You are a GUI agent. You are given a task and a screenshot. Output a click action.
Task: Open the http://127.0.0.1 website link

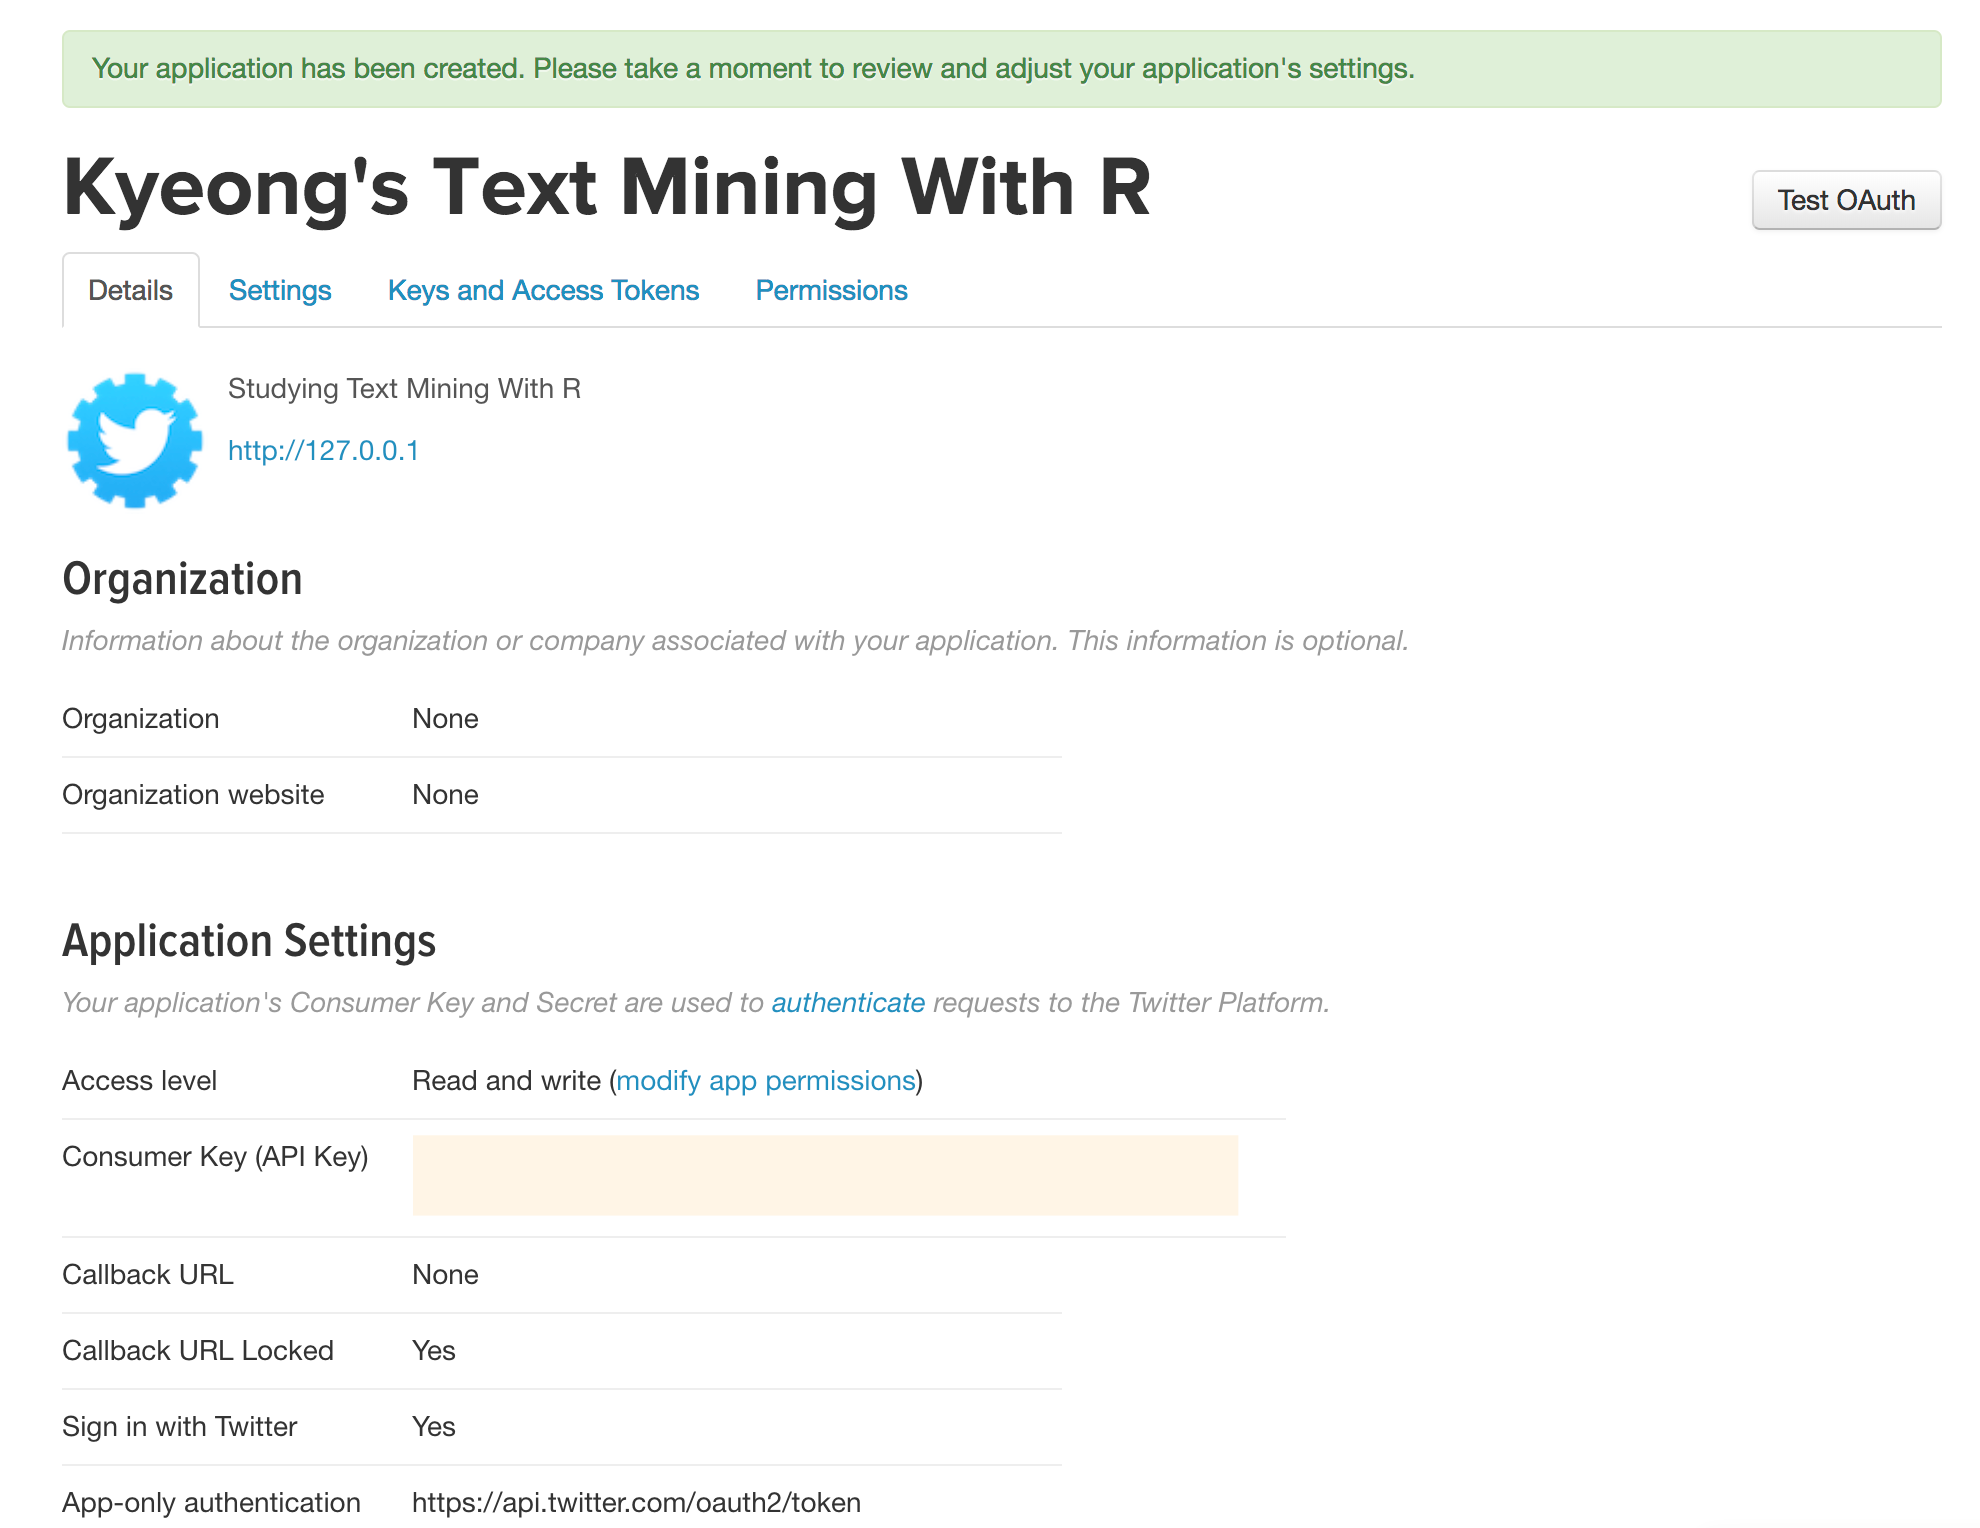point(323,450)
